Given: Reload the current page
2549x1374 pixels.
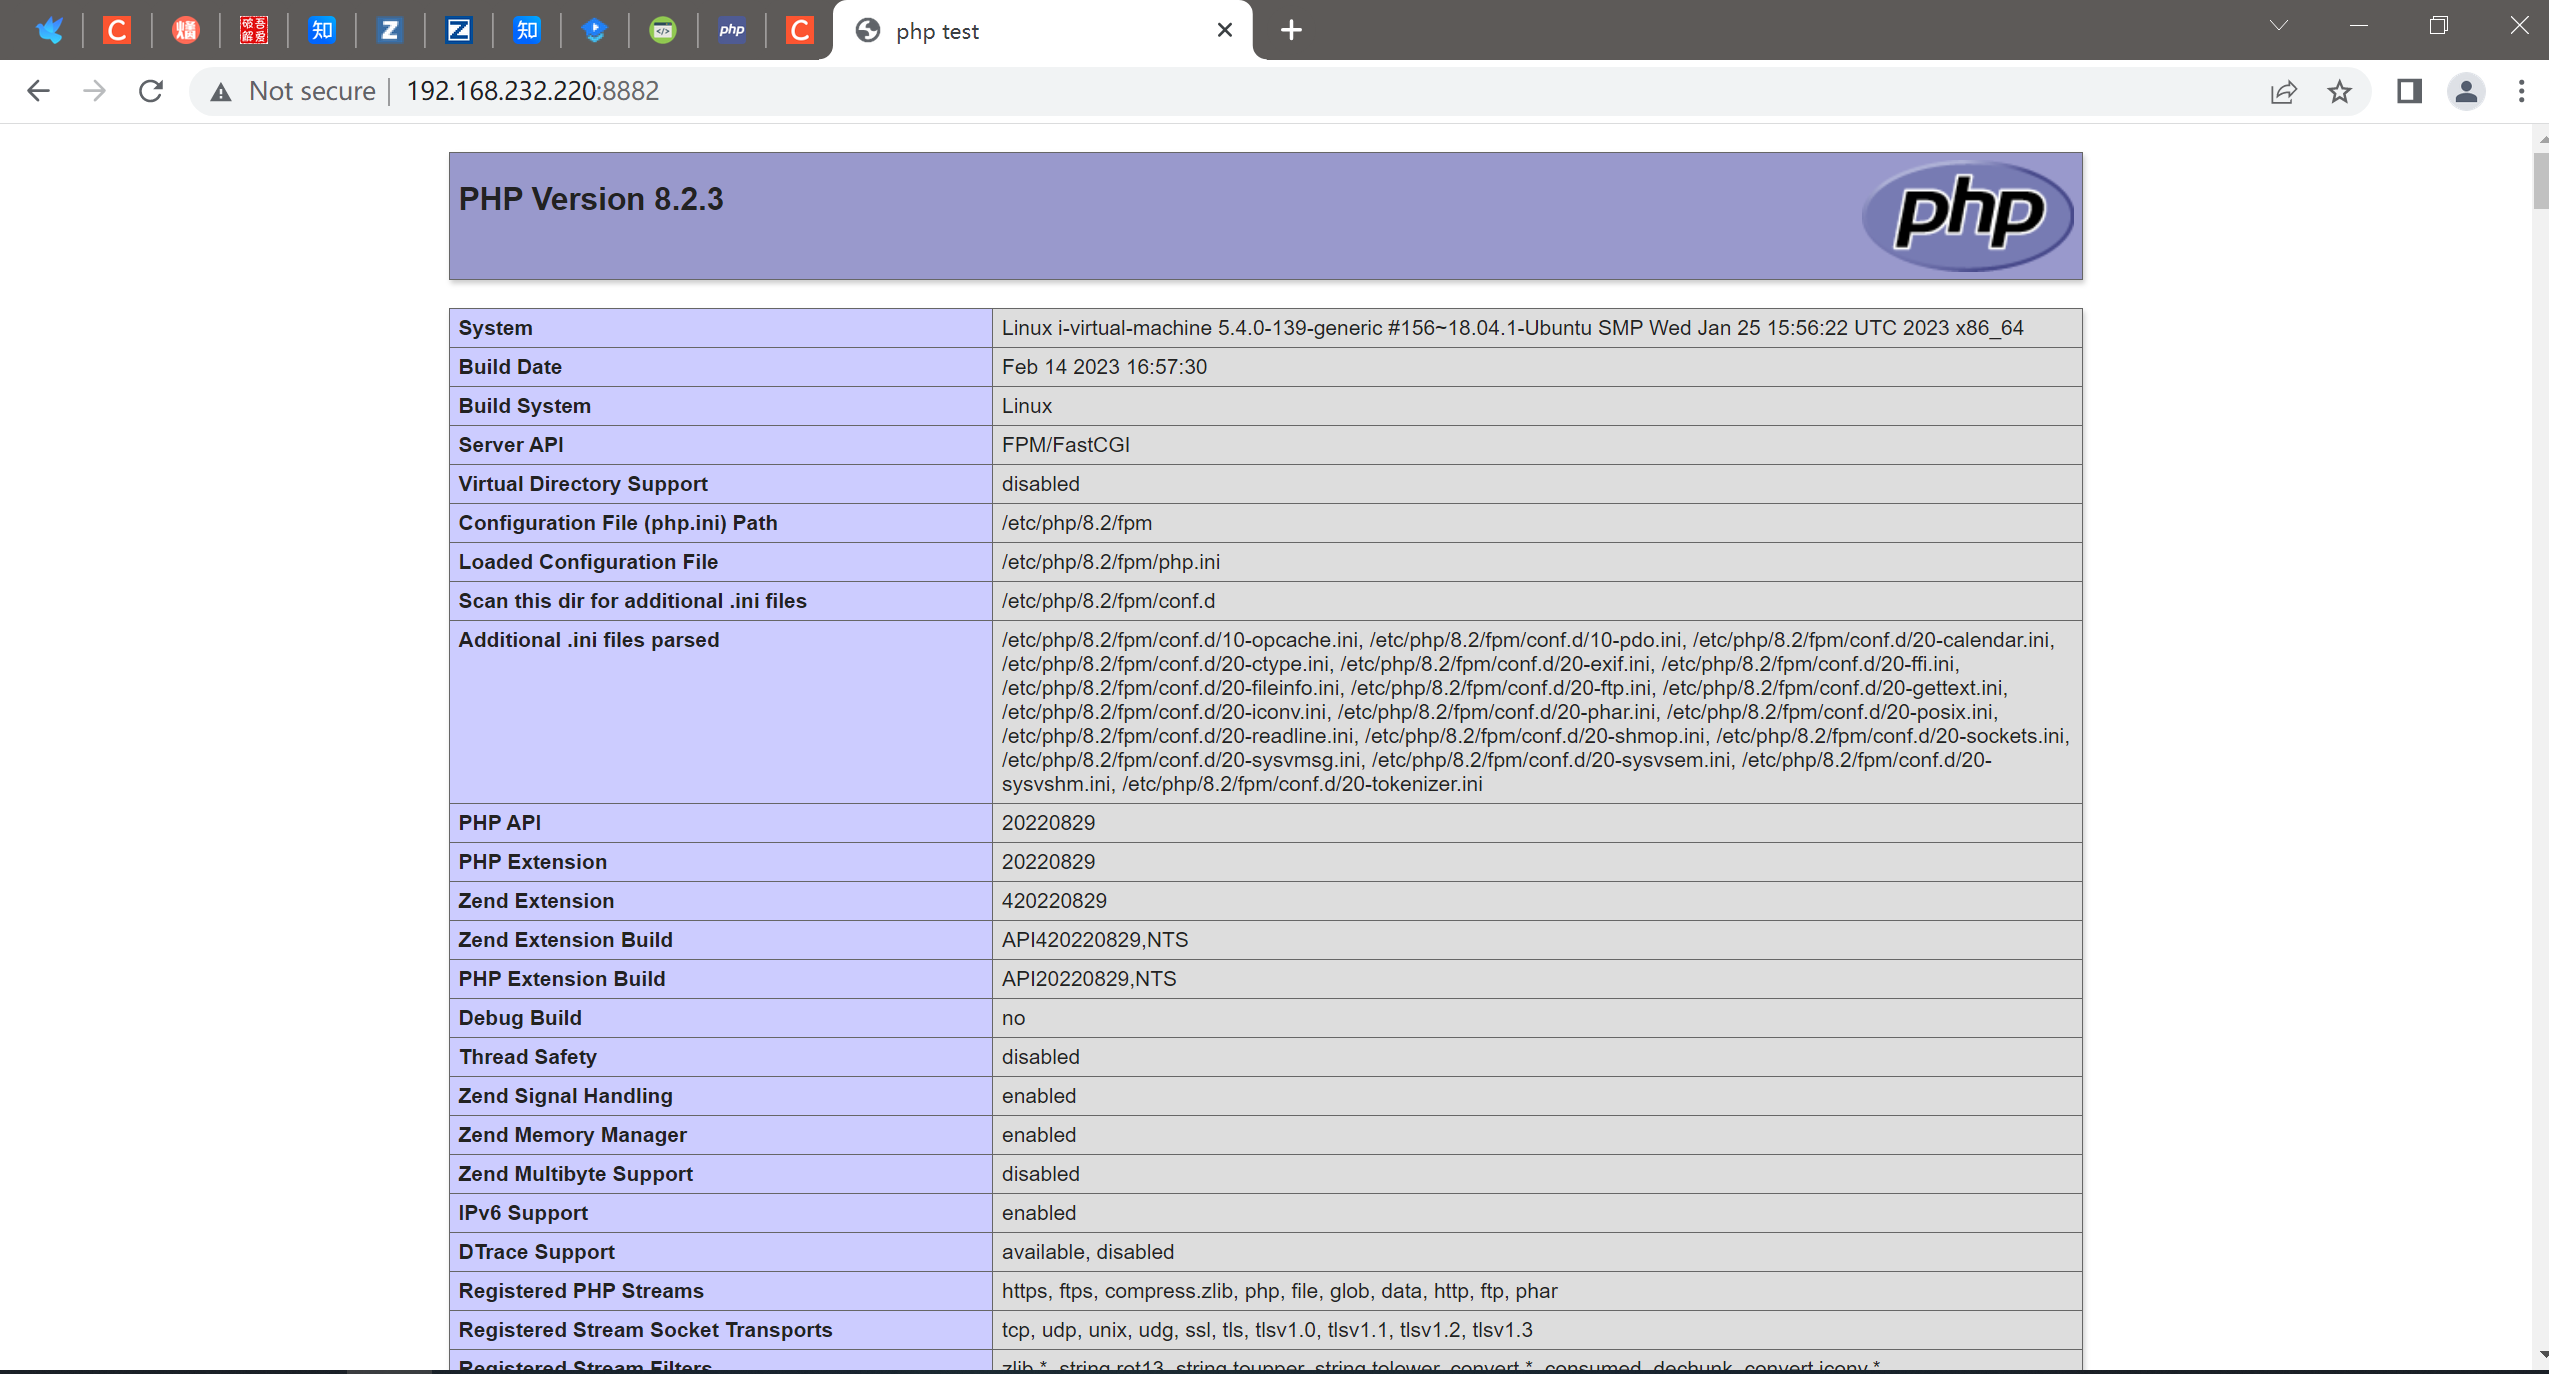Looking at the screenshot, I should coord(151,91).
